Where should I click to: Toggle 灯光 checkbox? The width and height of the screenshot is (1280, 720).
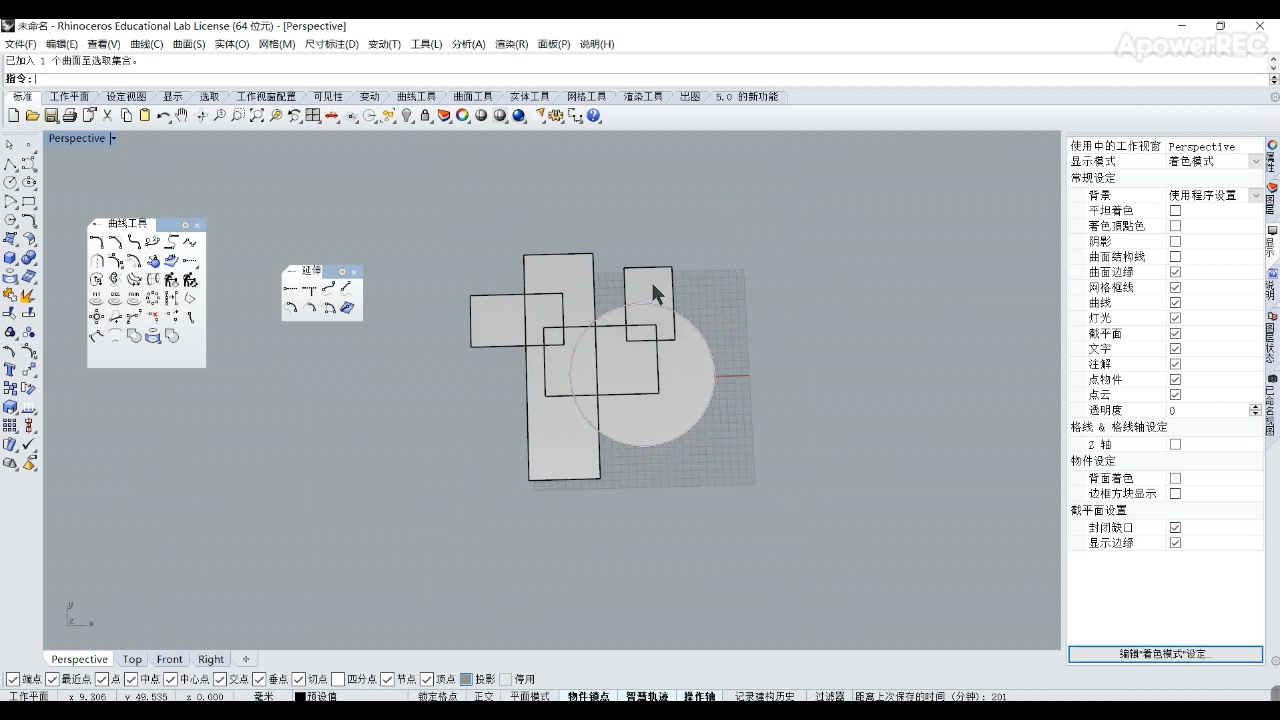(1175, 318)
